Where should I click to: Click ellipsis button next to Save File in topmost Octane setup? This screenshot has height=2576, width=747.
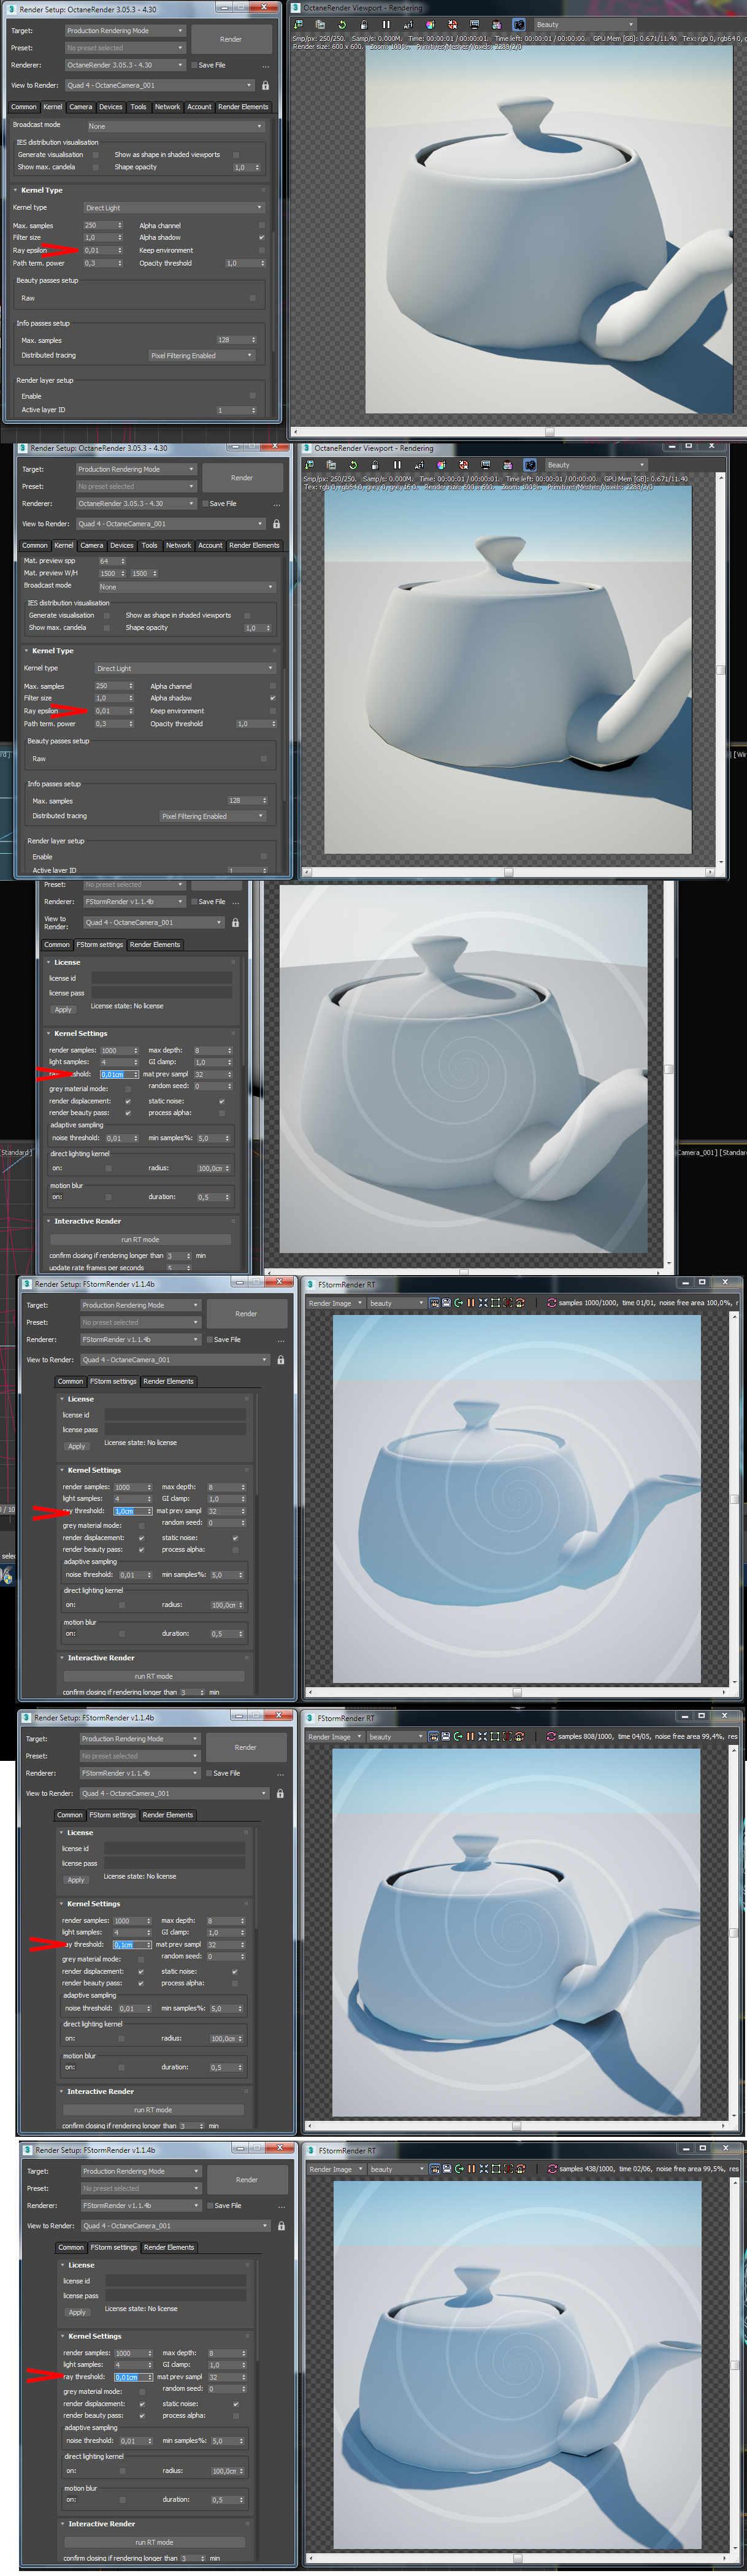[x=265, y=65]
